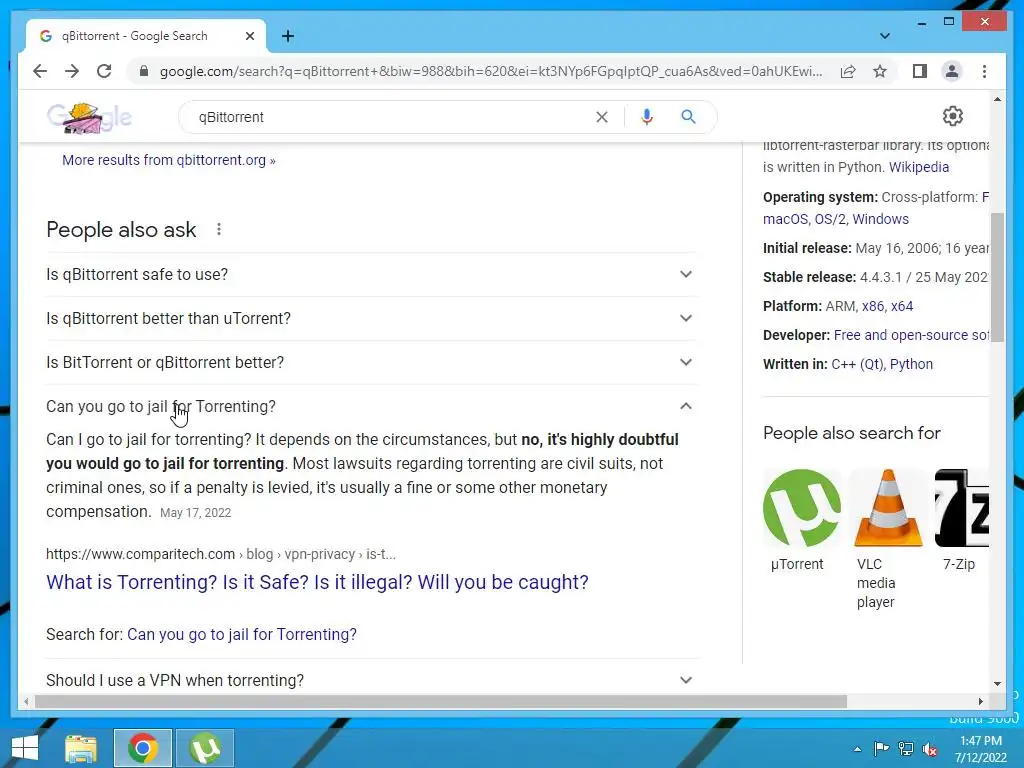
Task: Open the tab search chevron
Action: 885,36
